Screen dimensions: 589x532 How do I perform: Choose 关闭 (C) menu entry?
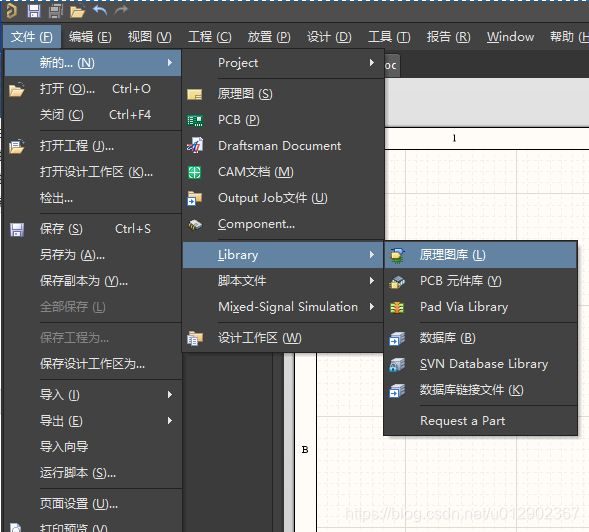coord(93,115)
